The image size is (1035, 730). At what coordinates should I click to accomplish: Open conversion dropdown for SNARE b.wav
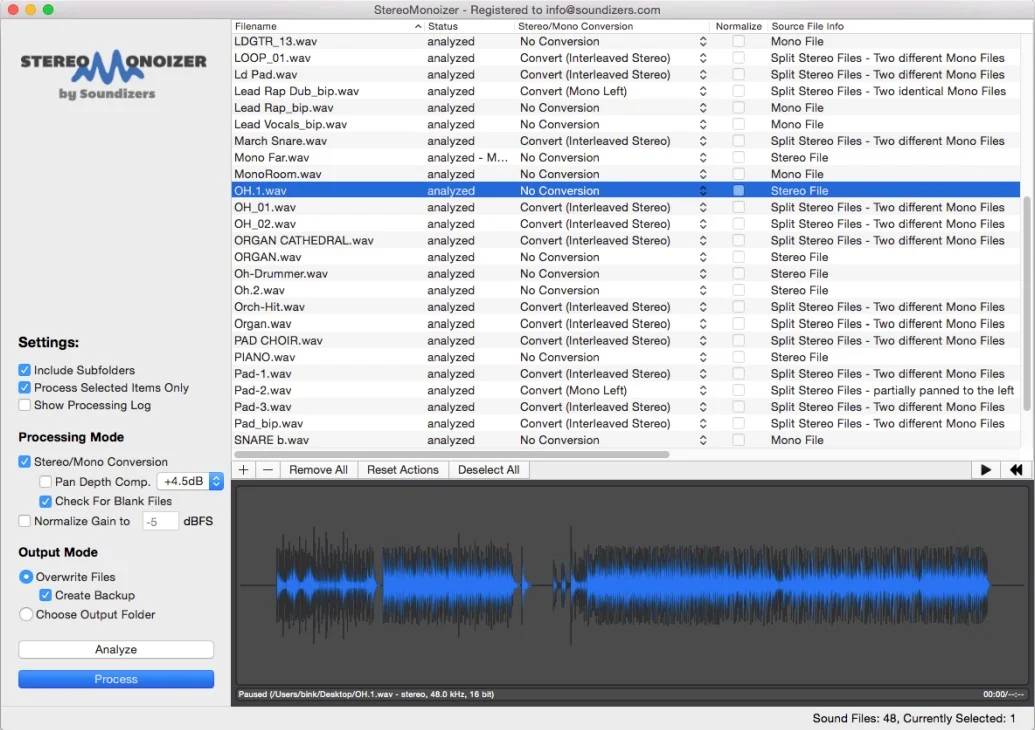tap(703, 440)
